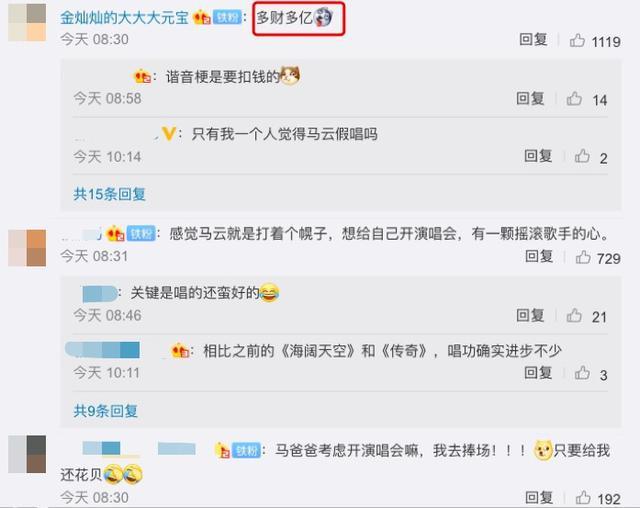Reply to the 摇滚歌手的心 comment

coord(539,256)
